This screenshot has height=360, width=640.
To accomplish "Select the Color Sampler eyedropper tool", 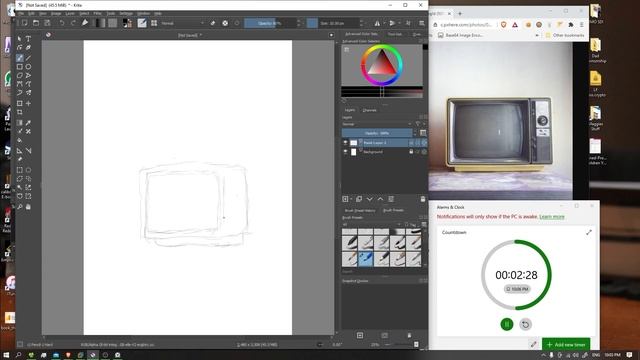I will pyautogui.click(x=28, y=122).
